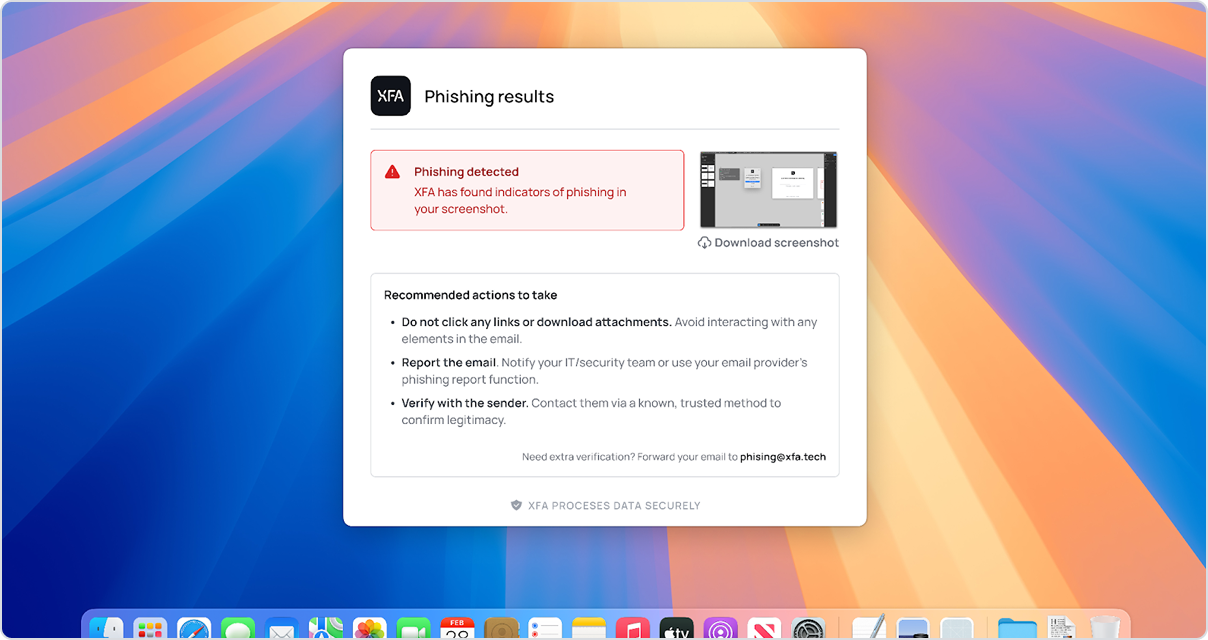Click the shield icon beside XFA PROCESES DATA SECURELY

coord(516,506)
